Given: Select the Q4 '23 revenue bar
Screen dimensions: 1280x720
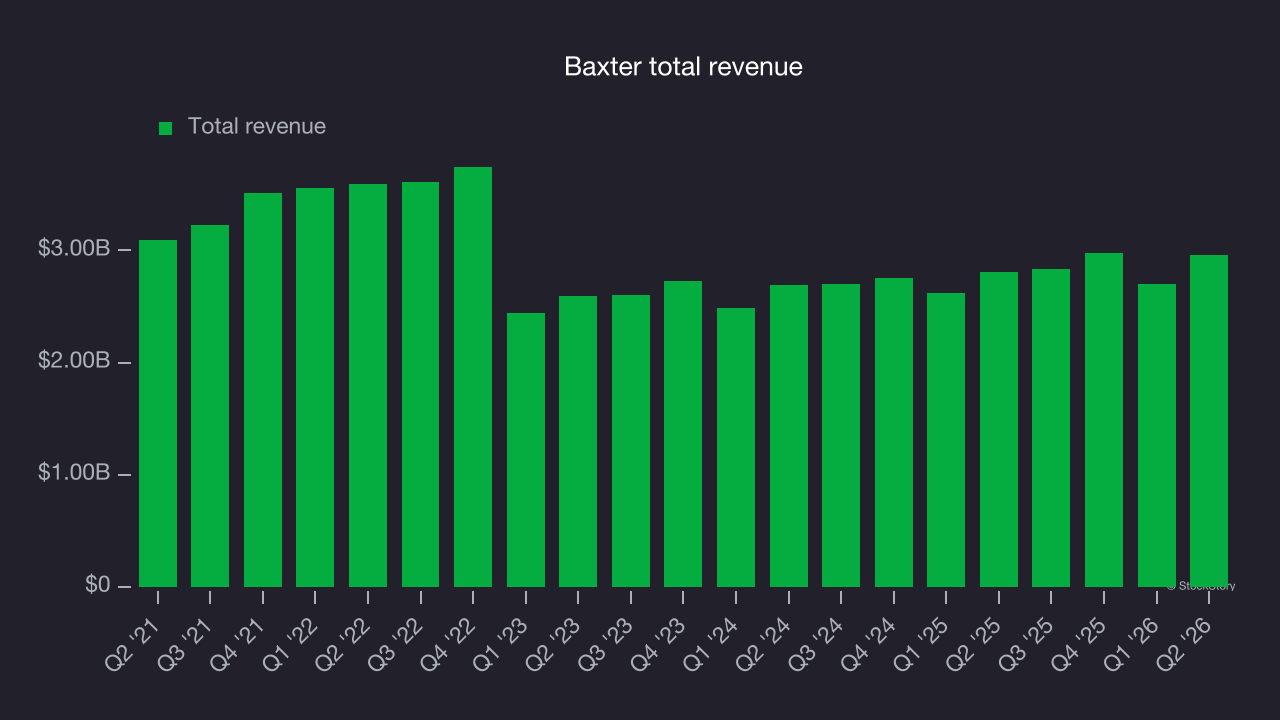Looking at the screenshot, I should point(683,434).
